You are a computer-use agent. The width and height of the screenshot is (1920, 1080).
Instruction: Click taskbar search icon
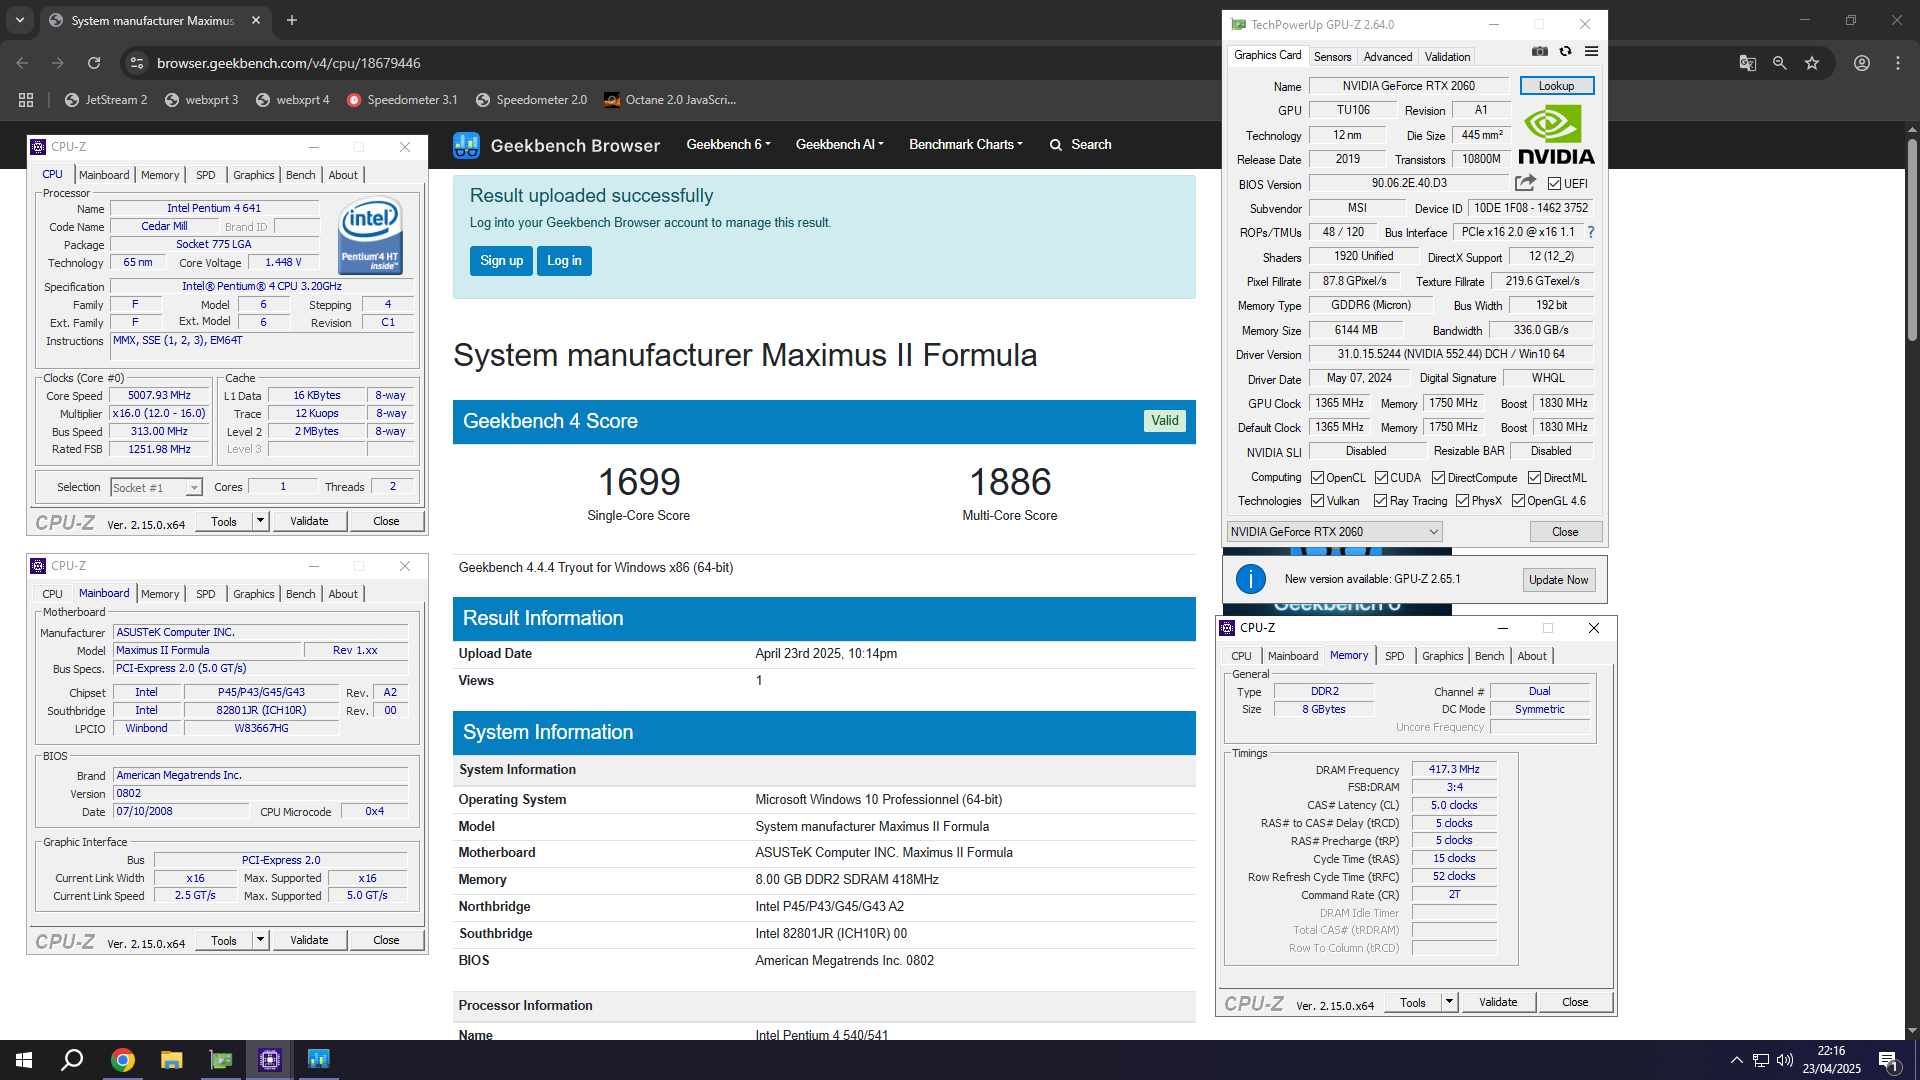click(72, 1060)
